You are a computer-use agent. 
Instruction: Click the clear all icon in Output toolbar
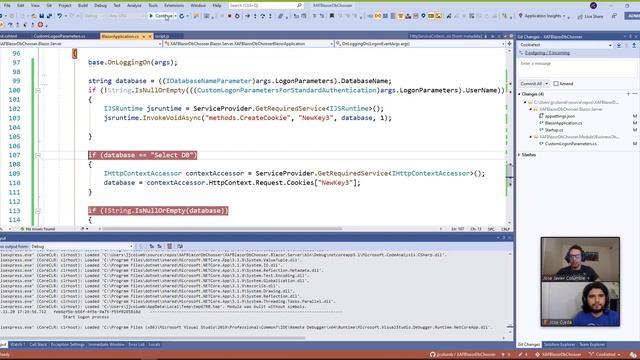coord(170,246)
